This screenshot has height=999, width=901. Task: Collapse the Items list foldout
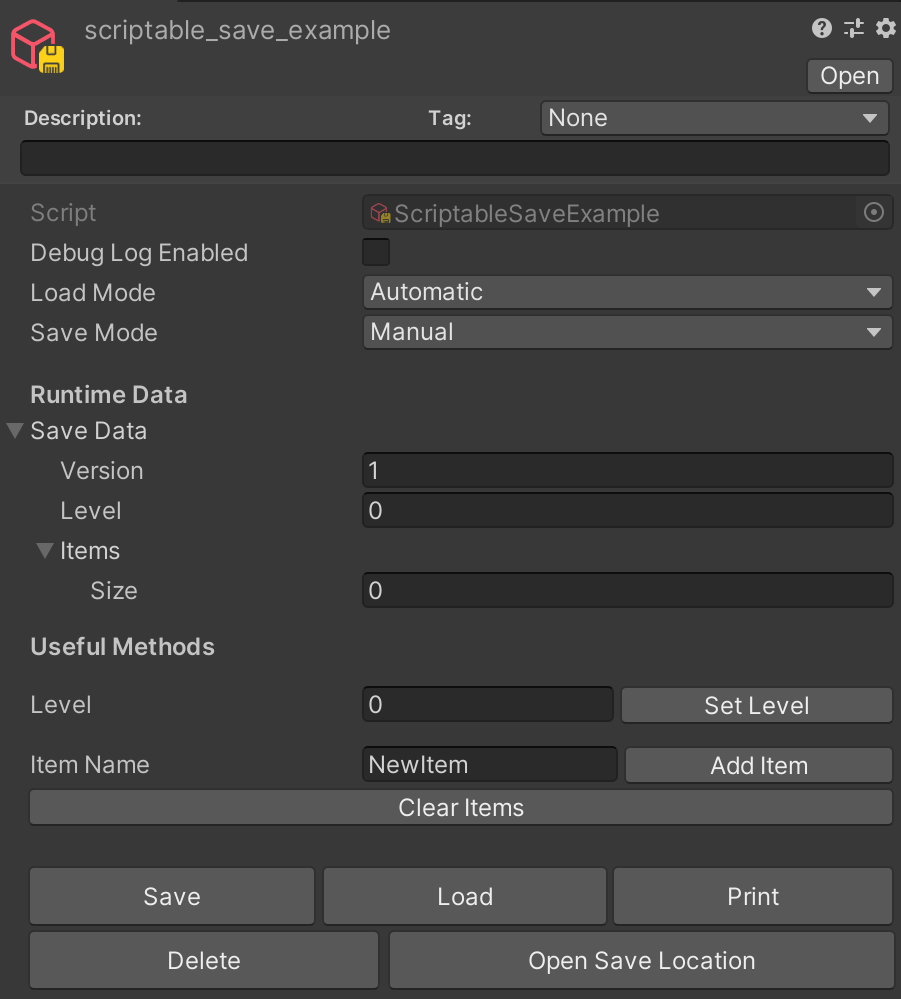pyautogui.click(x=45, y=550)
